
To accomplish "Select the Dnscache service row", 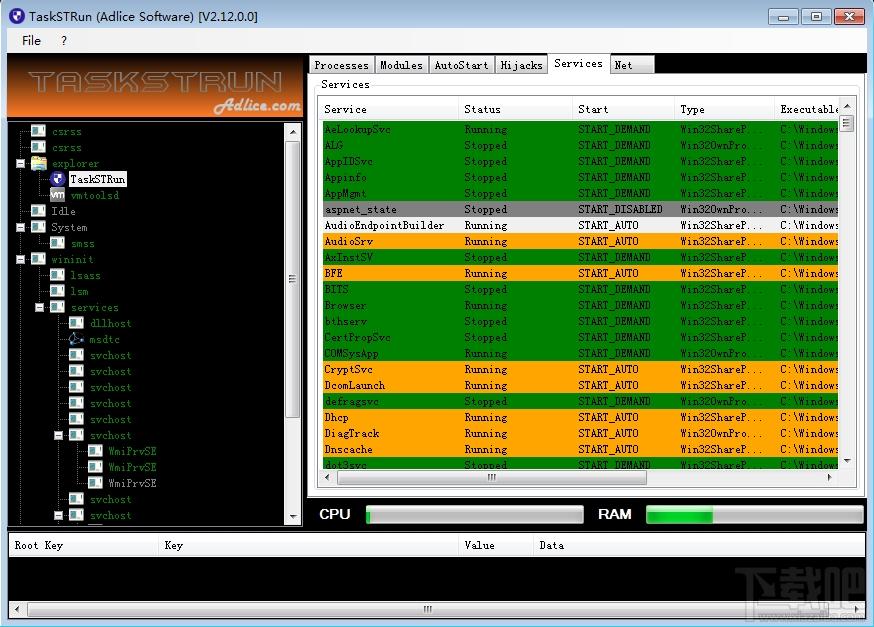I will click(x=580, y=449).
